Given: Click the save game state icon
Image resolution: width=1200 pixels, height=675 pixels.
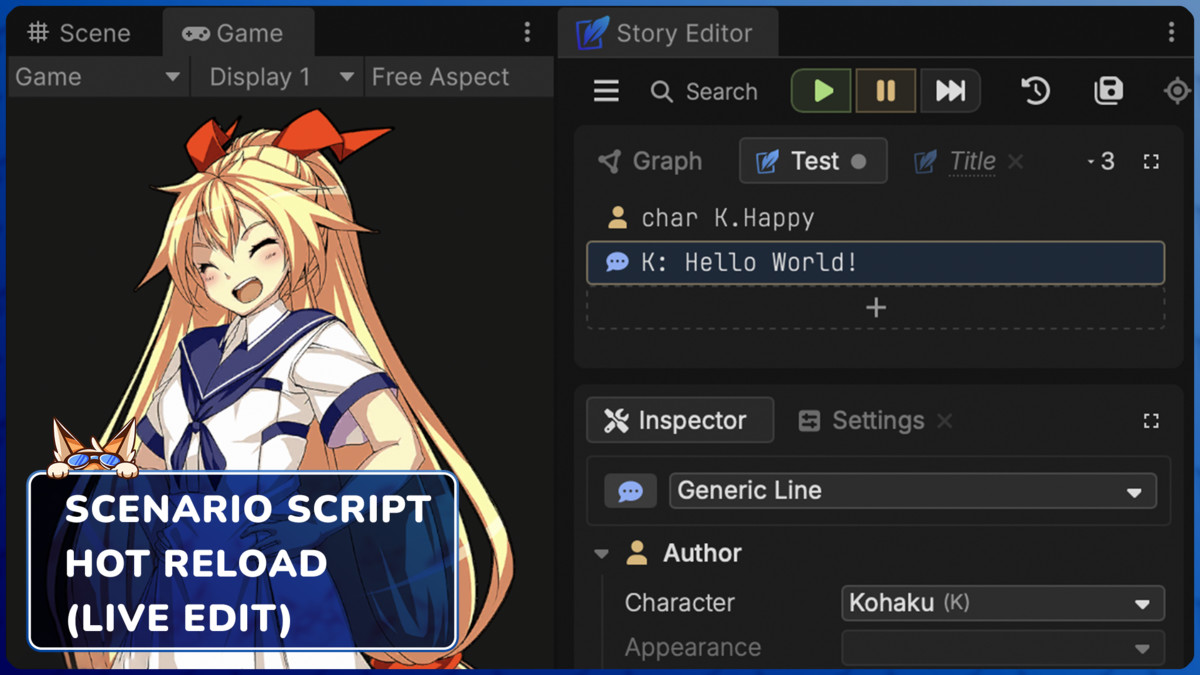Looking at the screenshot, I should click(1110, 90).
